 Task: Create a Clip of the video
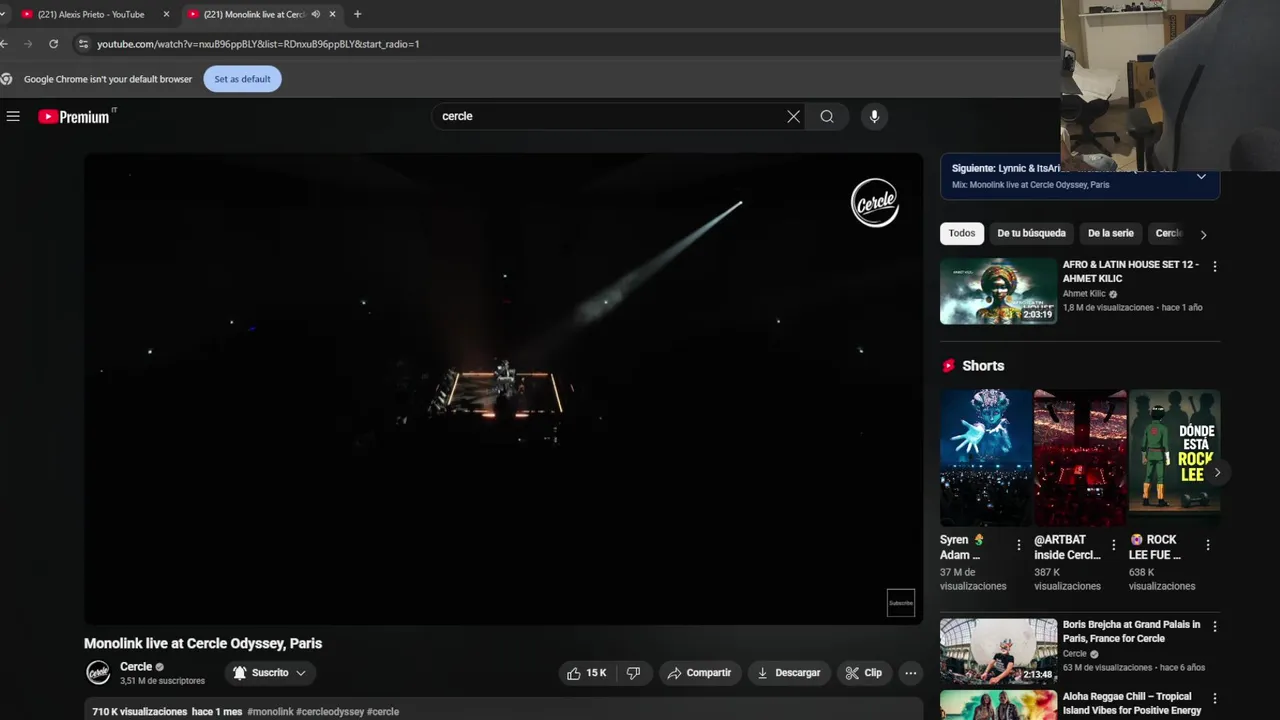click(864, 673)
